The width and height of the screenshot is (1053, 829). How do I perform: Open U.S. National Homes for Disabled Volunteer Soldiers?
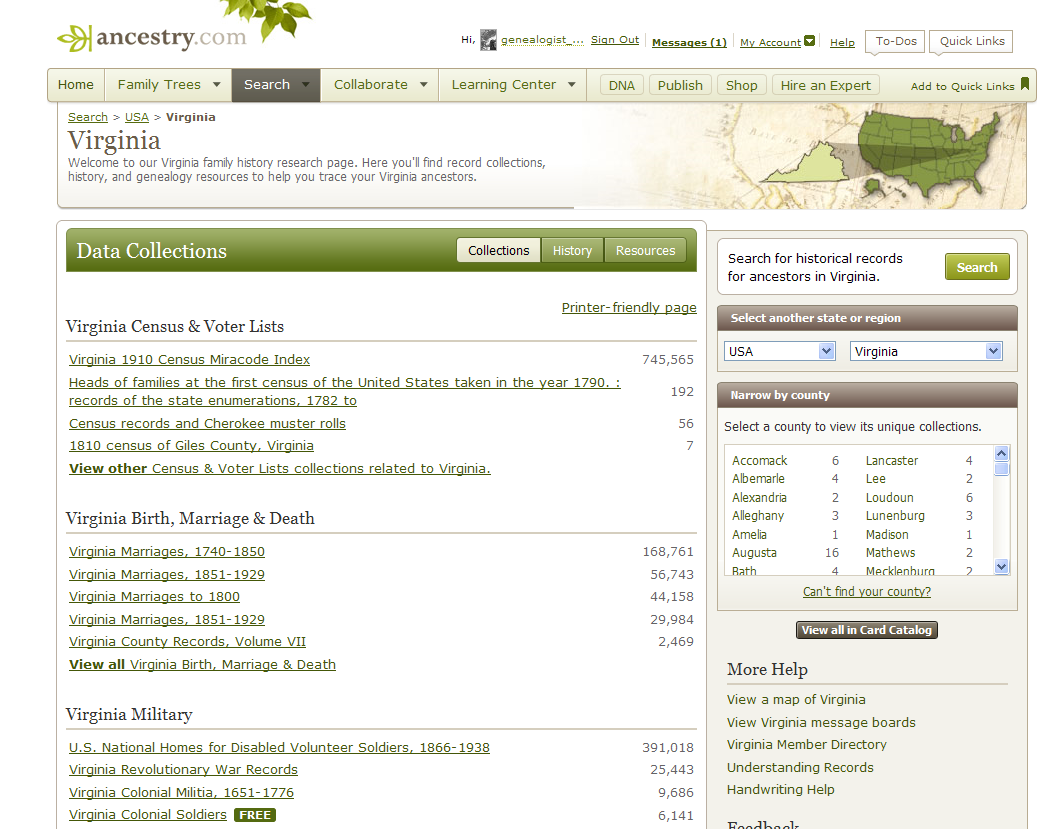pyautogui.click(x=279, y=748)
